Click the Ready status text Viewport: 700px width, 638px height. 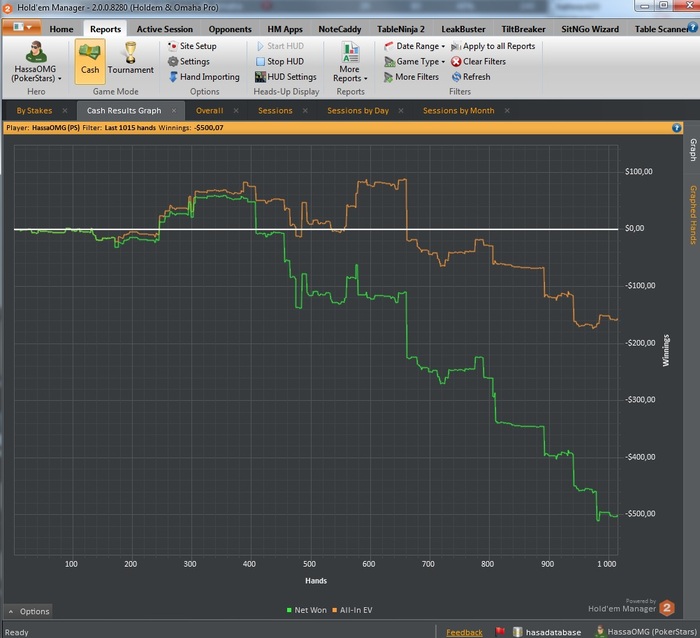coord(17,632)
